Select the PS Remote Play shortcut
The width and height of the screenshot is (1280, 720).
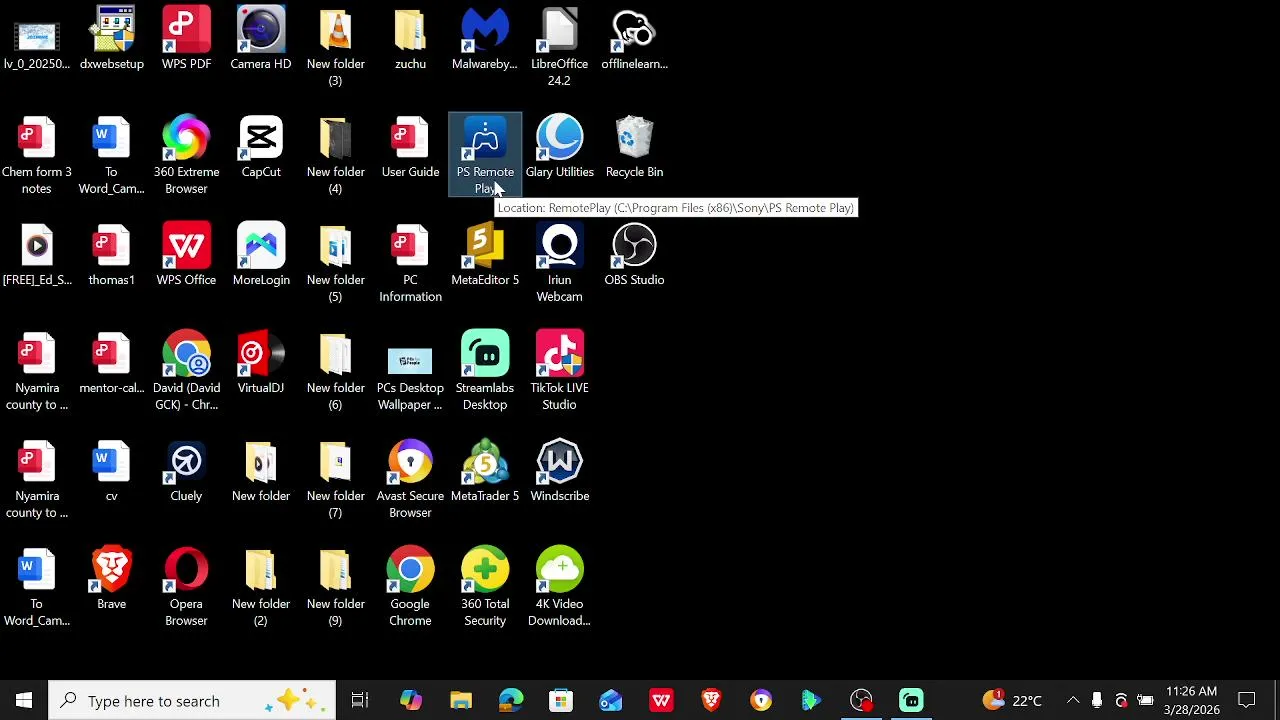tap(485, 155)
